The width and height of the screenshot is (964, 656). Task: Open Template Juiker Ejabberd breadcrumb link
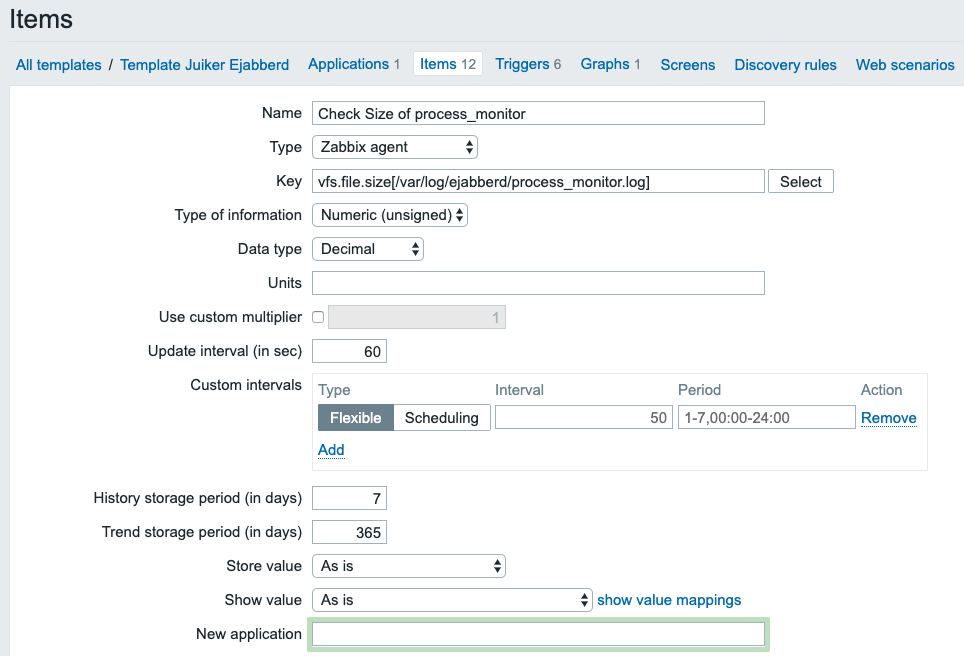coord(204,65)
